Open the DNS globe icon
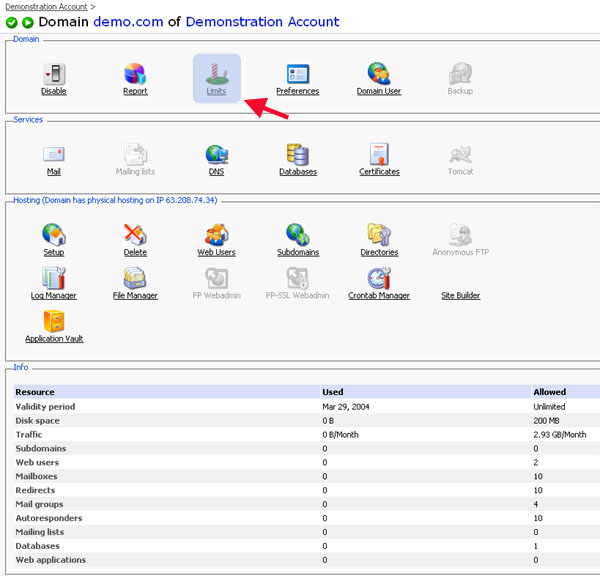The height and width of the screenshot is (576, 600). (x=217, y=154)
